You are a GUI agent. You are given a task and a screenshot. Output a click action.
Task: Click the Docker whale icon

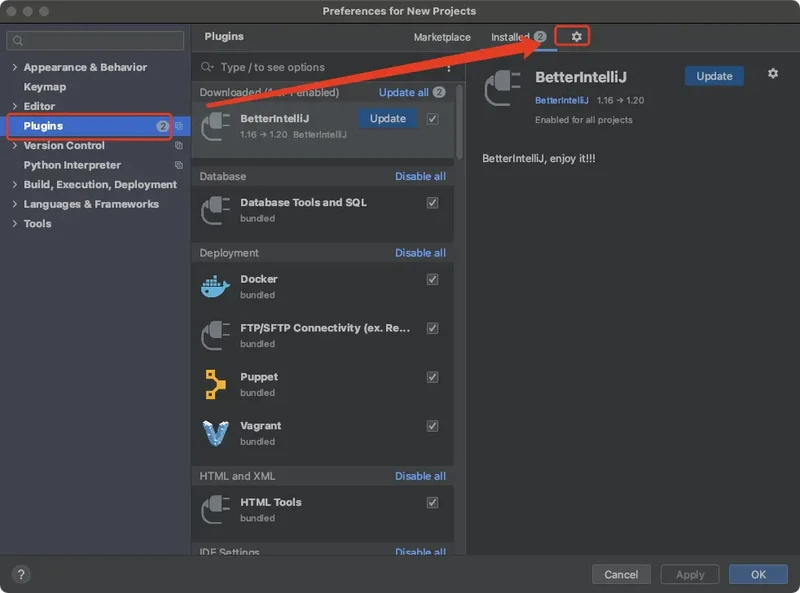click(215, 287)
